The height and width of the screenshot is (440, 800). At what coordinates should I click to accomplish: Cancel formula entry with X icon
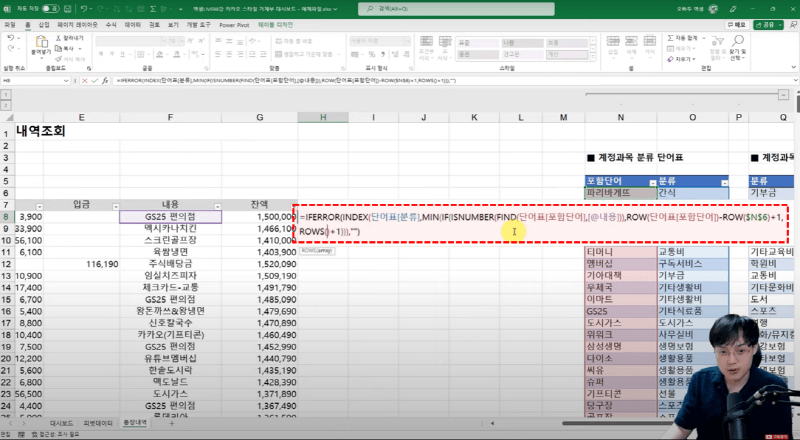tap(85, 78)
